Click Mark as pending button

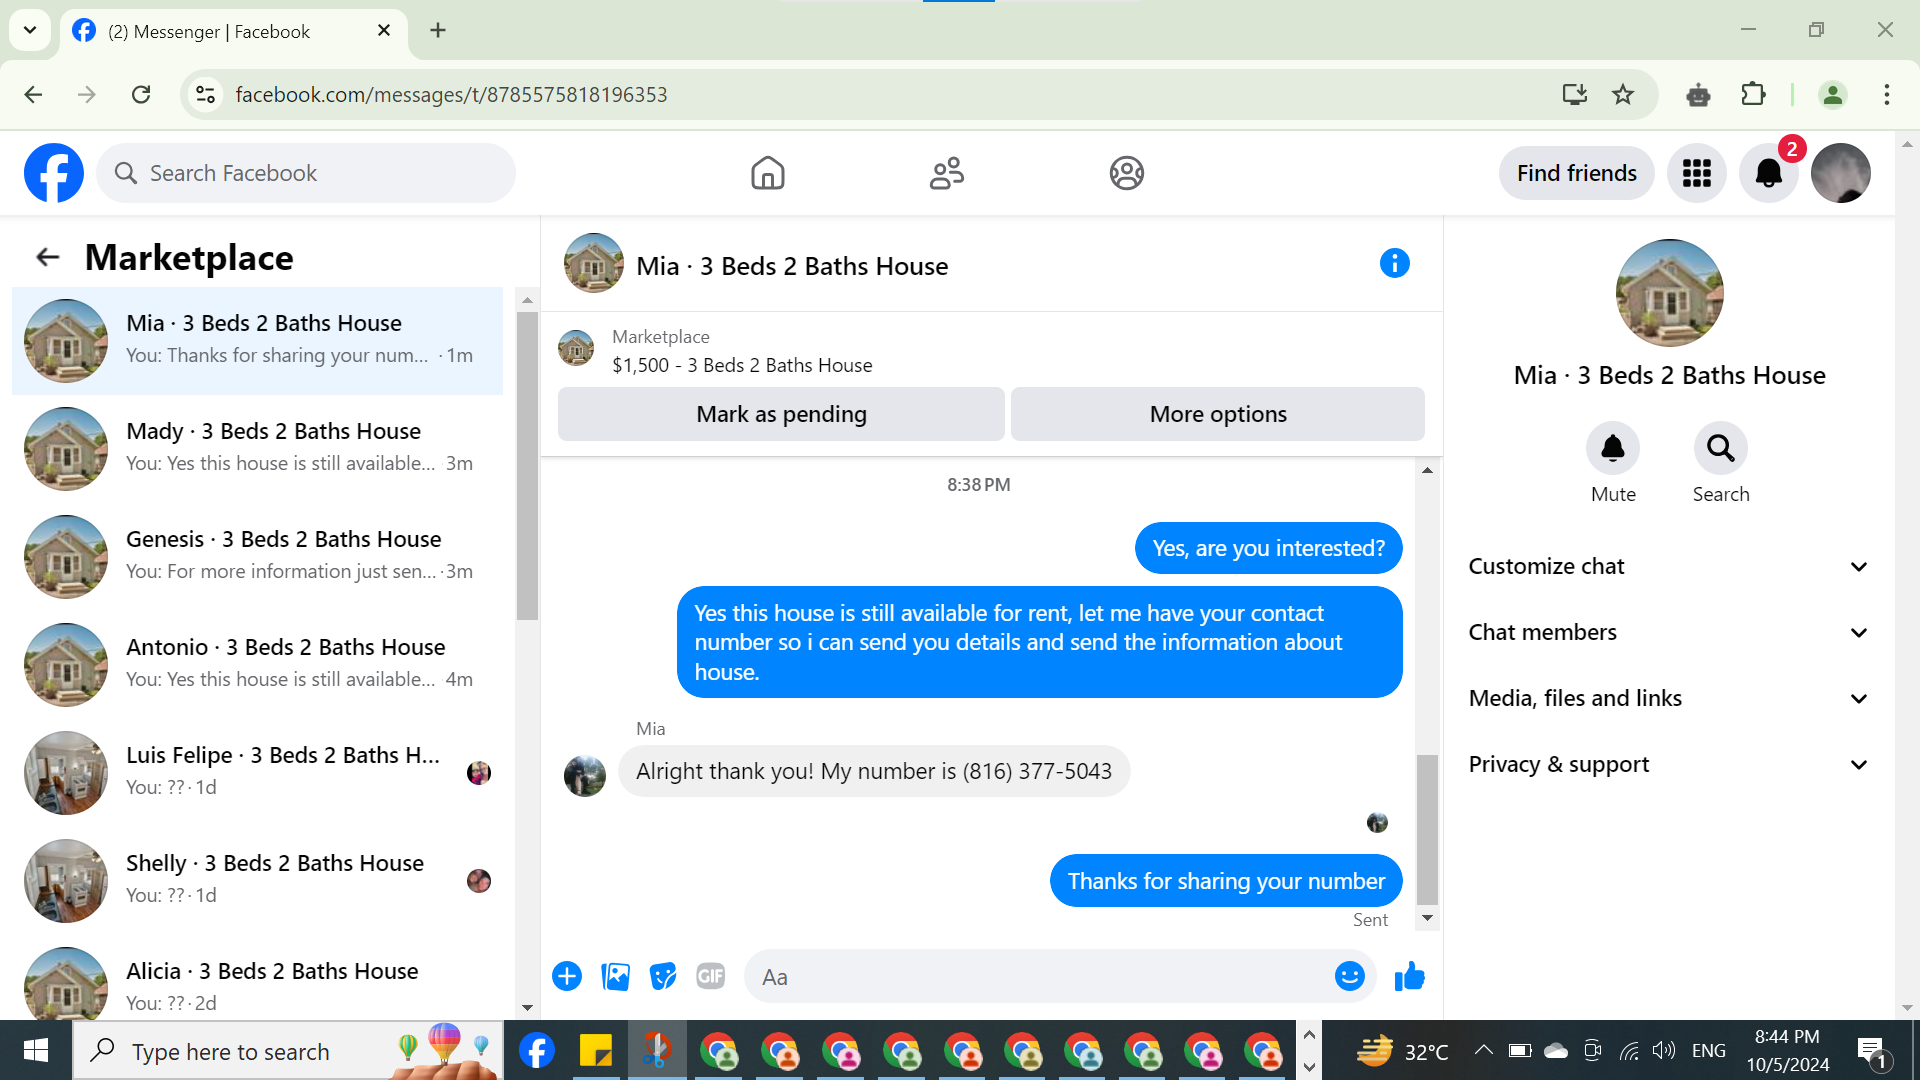click(x=781, y=414)
